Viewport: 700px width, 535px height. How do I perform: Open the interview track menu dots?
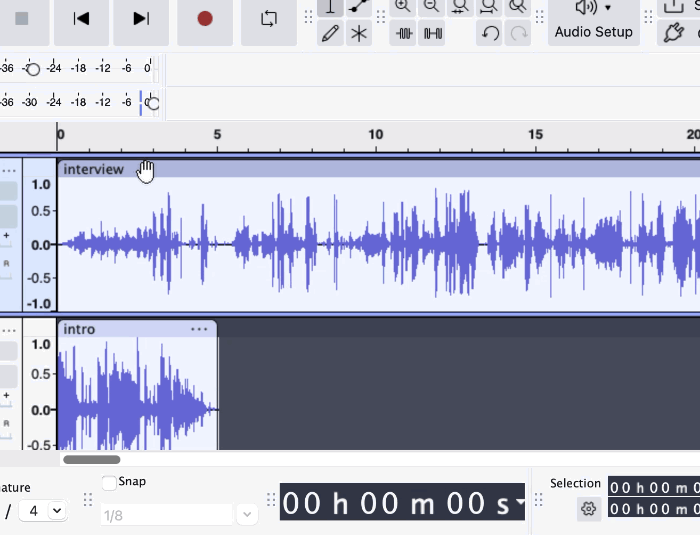pyautogui.click(x=9, y=171)
